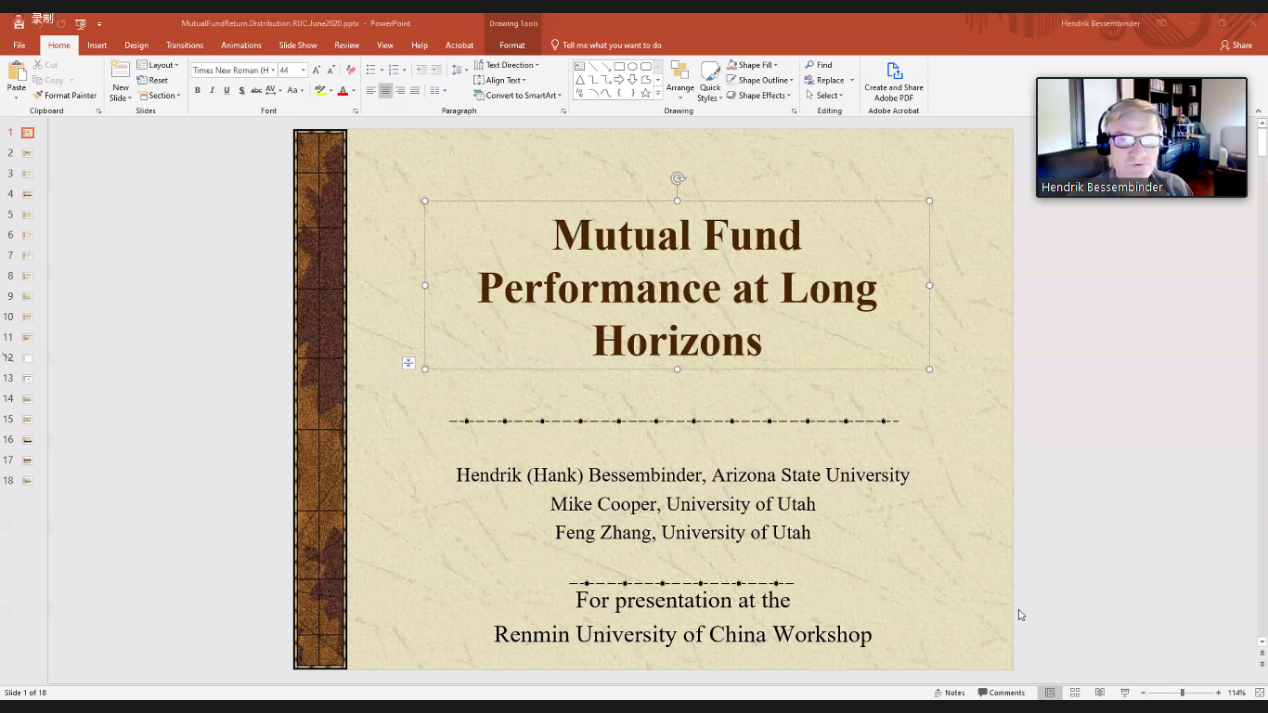Viewport: 1268px width, 713px height.
Task: Toggle the Notes pane
Action: [949, 693]
